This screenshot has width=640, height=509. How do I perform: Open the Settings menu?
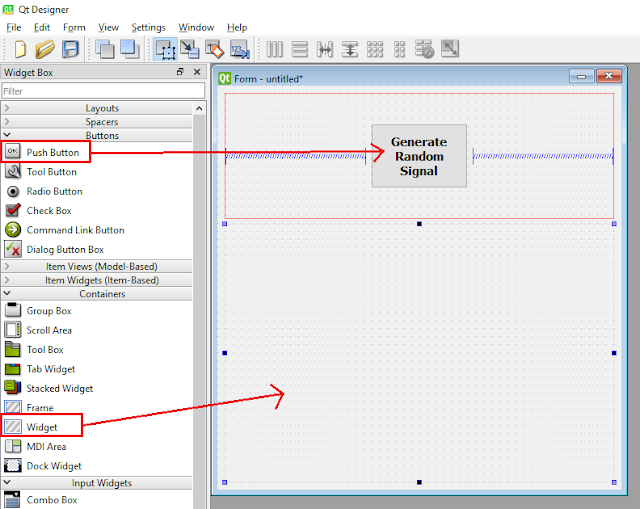point(149,27)
